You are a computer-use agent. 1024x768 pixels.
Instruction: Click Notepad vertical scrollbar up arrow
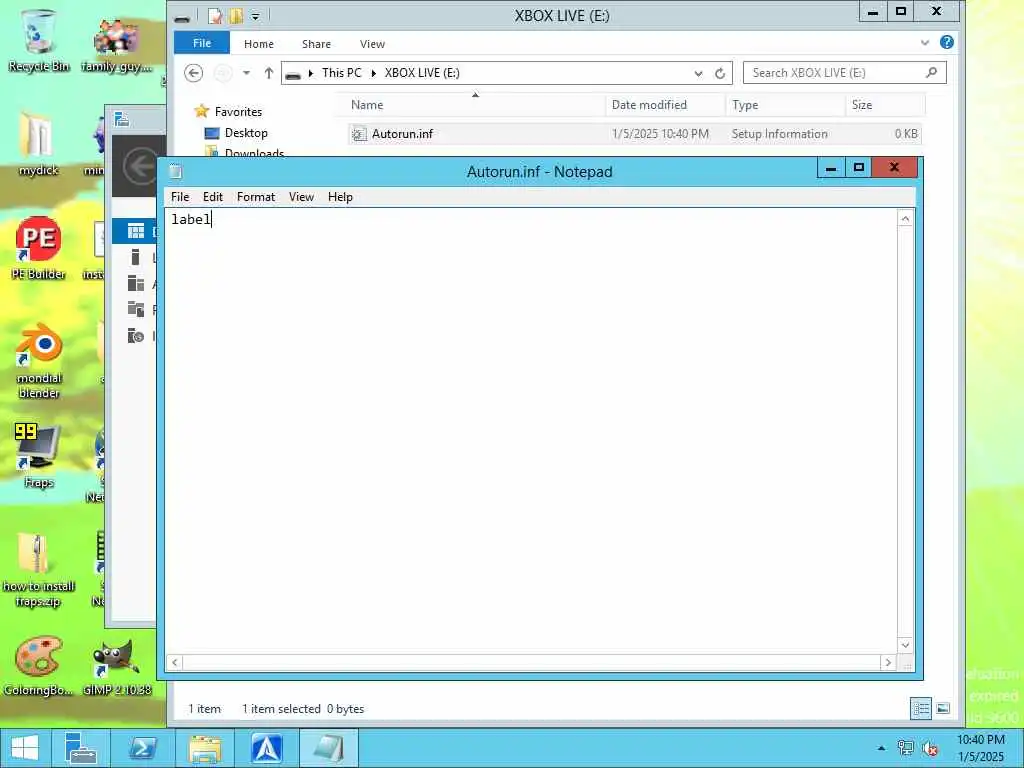905,219
